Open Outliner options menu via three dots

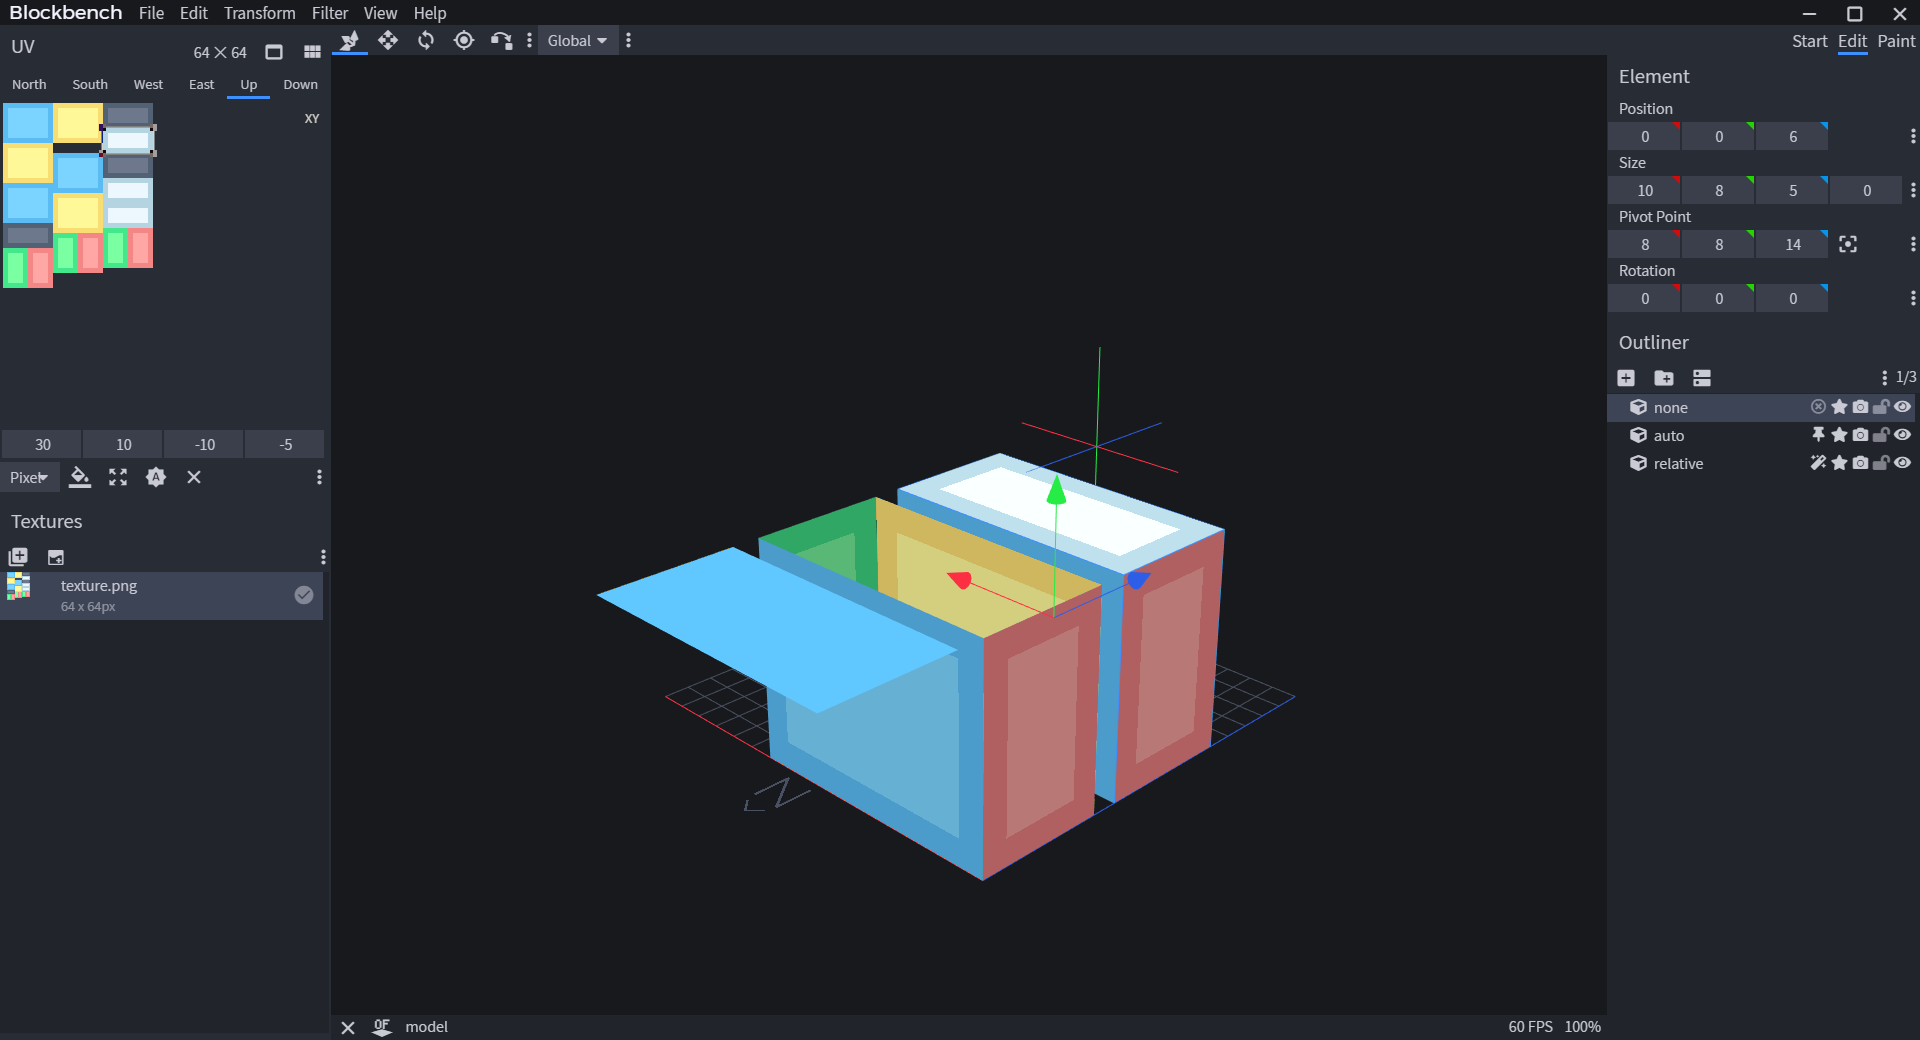(x=1885, y=377)
